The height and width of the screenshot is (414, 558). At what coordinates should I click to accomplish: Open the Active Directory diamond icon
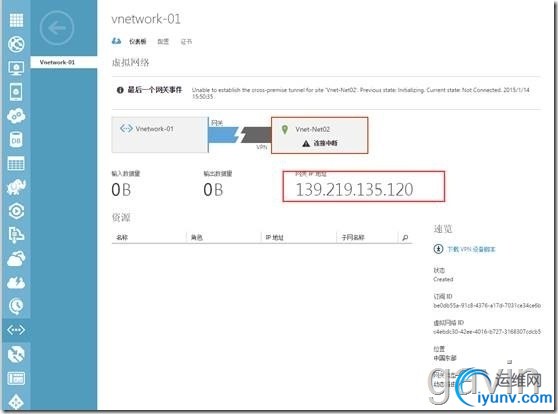[x=16, y=402]
